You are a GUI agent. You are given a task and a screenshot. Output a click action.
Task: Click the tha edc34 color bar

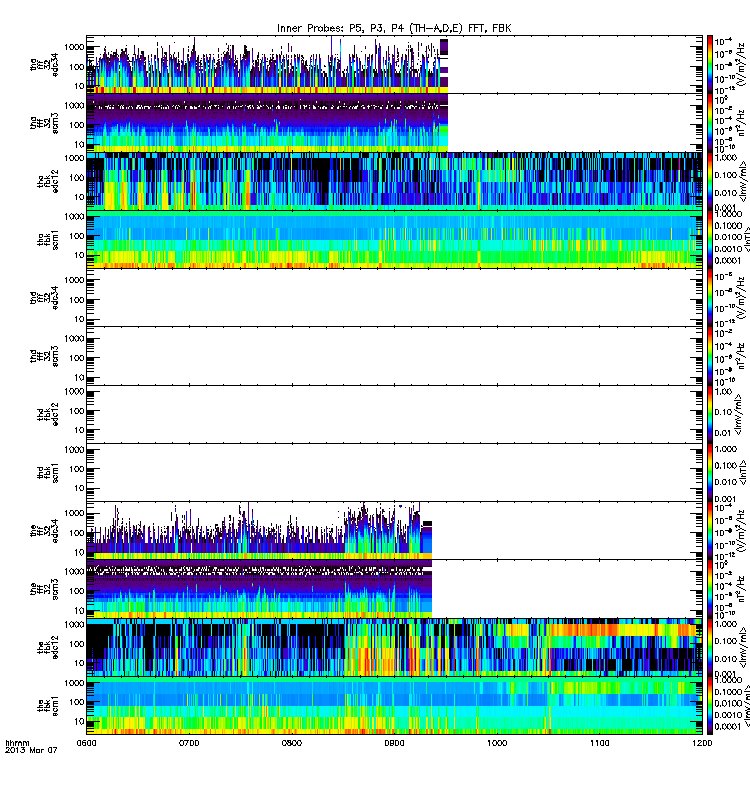tap(710, 64)
